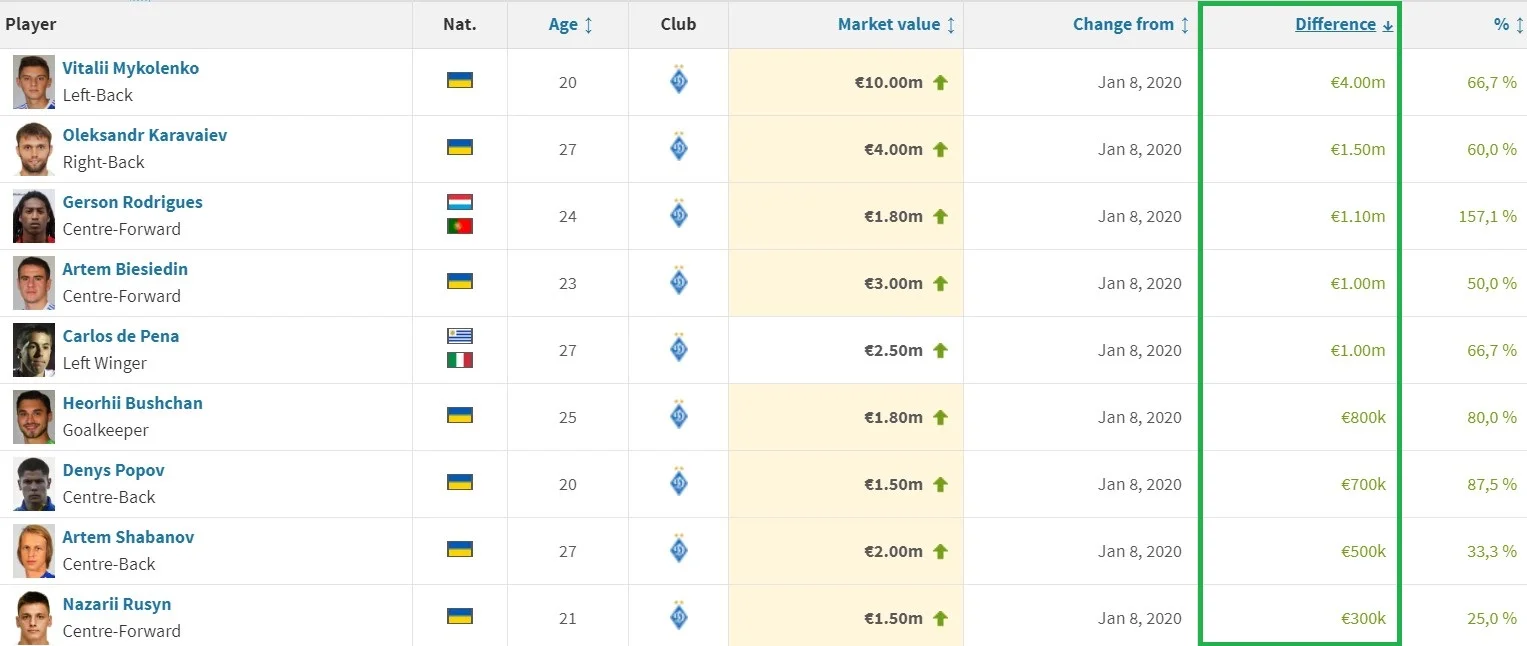Click the club crest in Nazarii Rusyn's row

pos(678,617)
